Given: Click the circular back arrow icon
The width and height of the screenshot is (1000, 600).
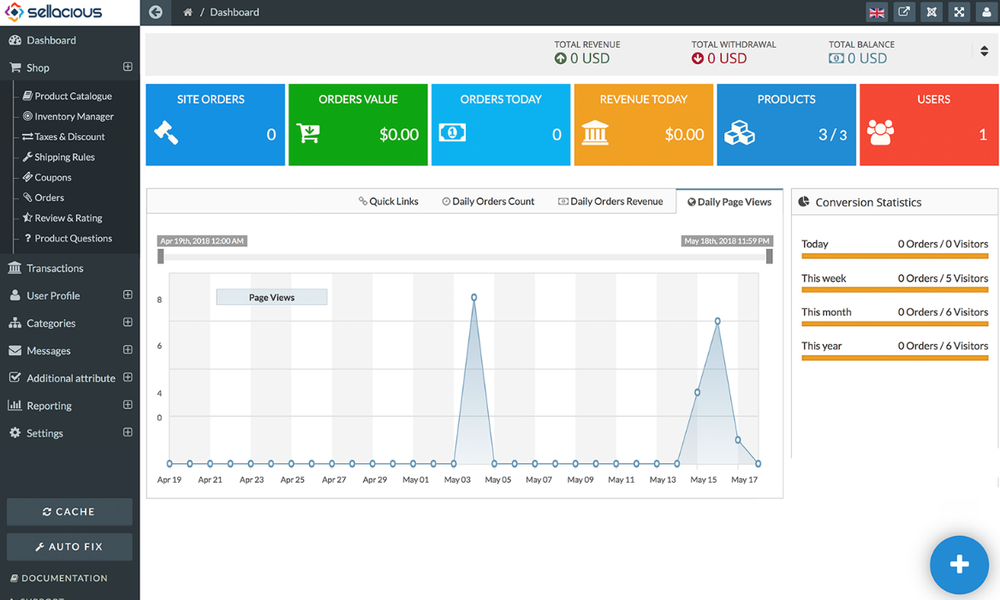Looking at the screenshot, I should pyautogui.click(x=155, y=12).
